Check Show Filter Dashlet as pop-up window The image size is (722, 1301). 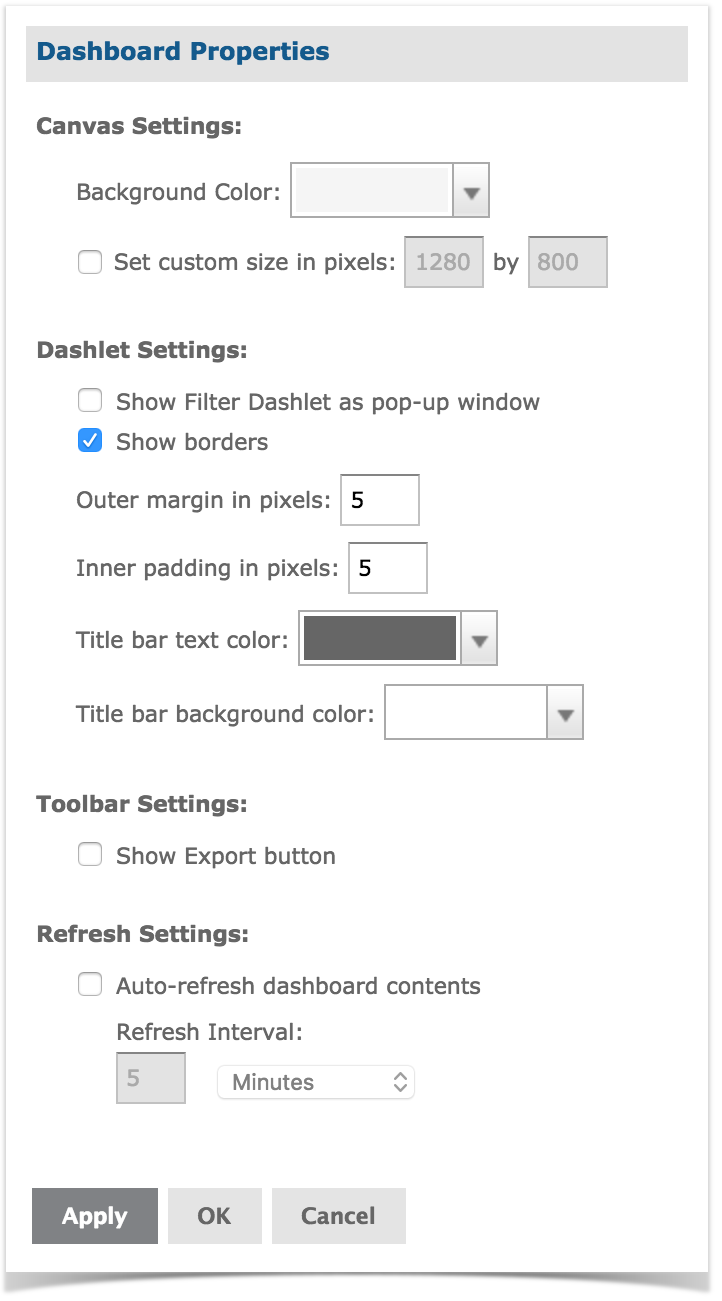pyautogui.click(x=90, y=401)
